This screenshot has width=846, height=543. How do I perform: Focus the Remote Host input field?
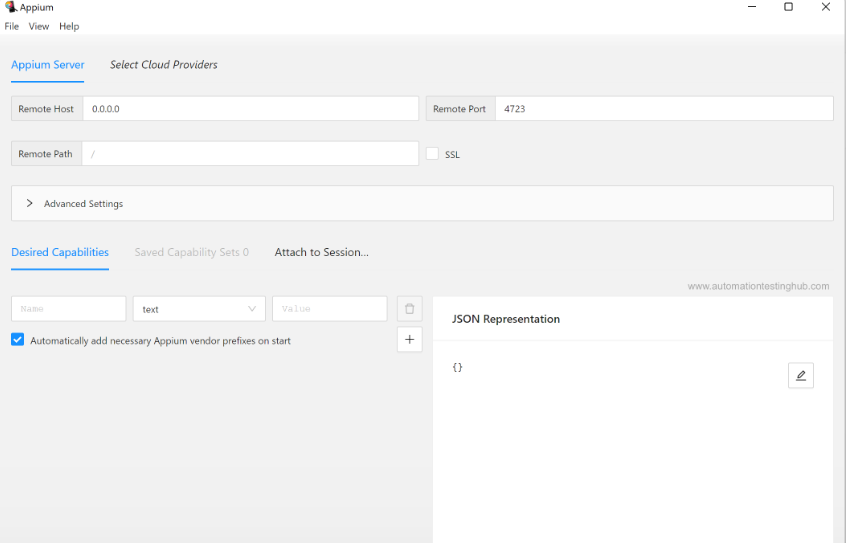251,108
